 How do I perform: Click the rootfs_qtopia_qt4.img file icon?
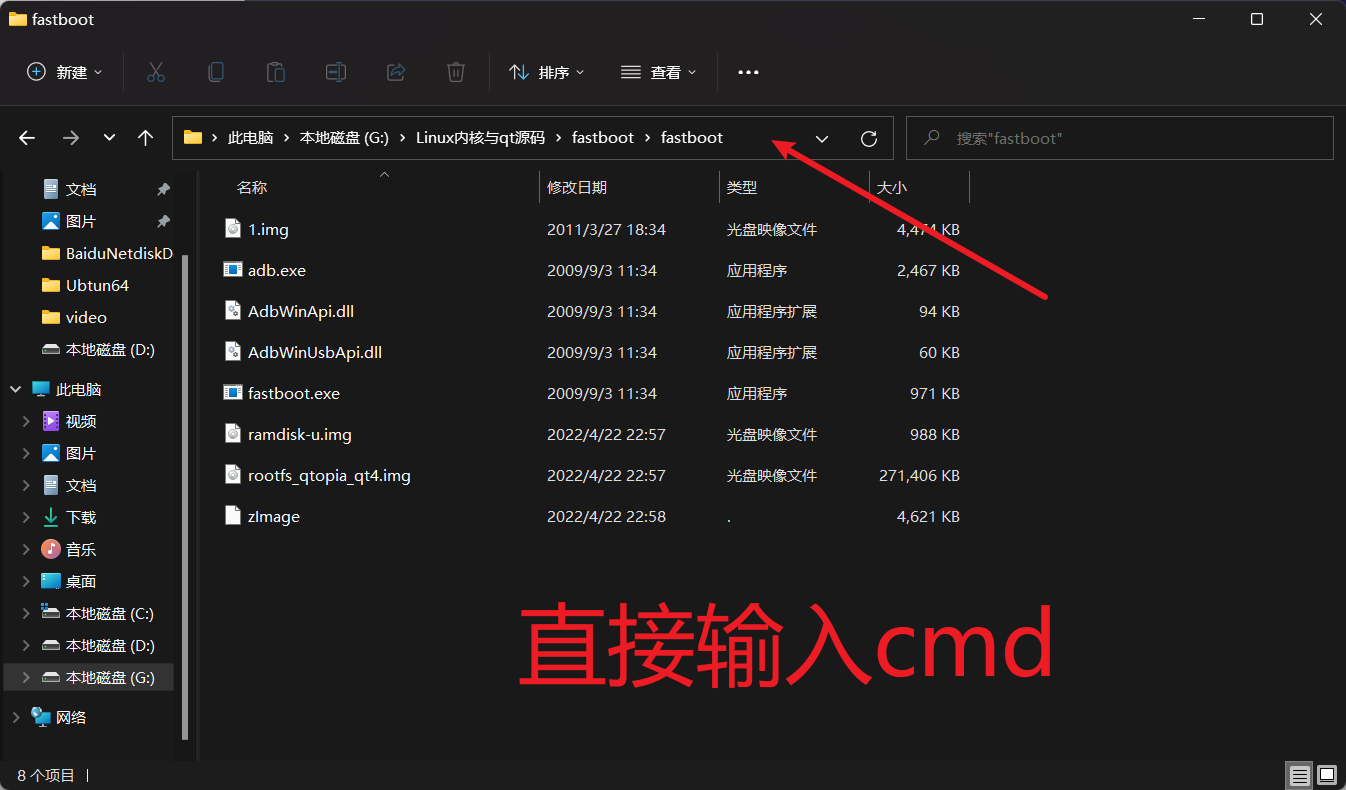pyautogui.click(x=232, y=475)
